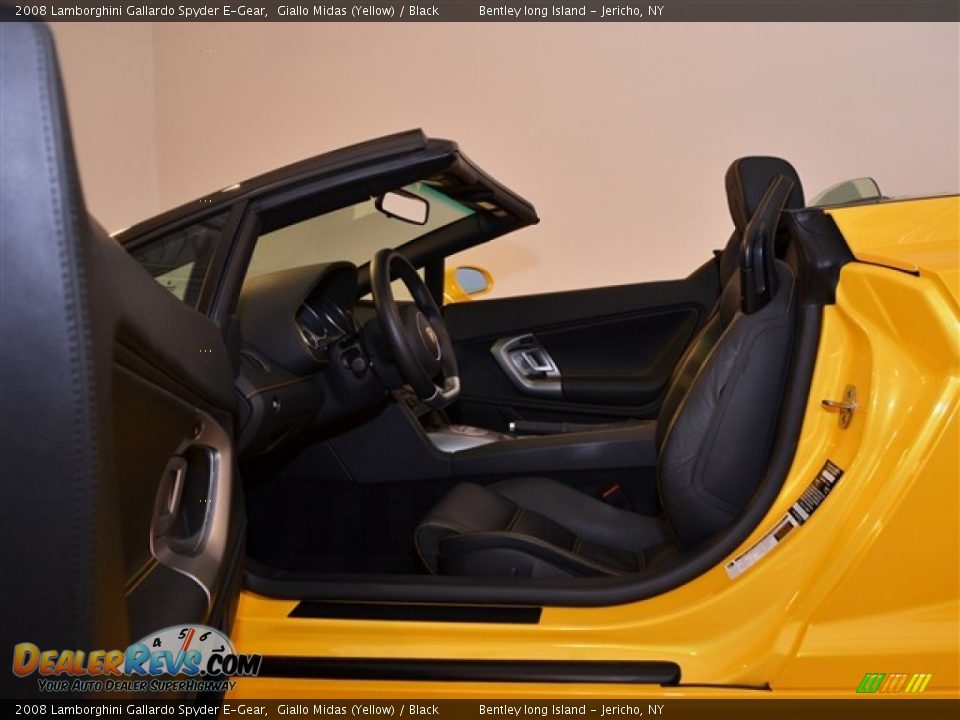Image resolution: width=960 pixels, height=720 pixels.
Task: Click the car interior photo
Action: pyautogui.click(x=480, y=360)
